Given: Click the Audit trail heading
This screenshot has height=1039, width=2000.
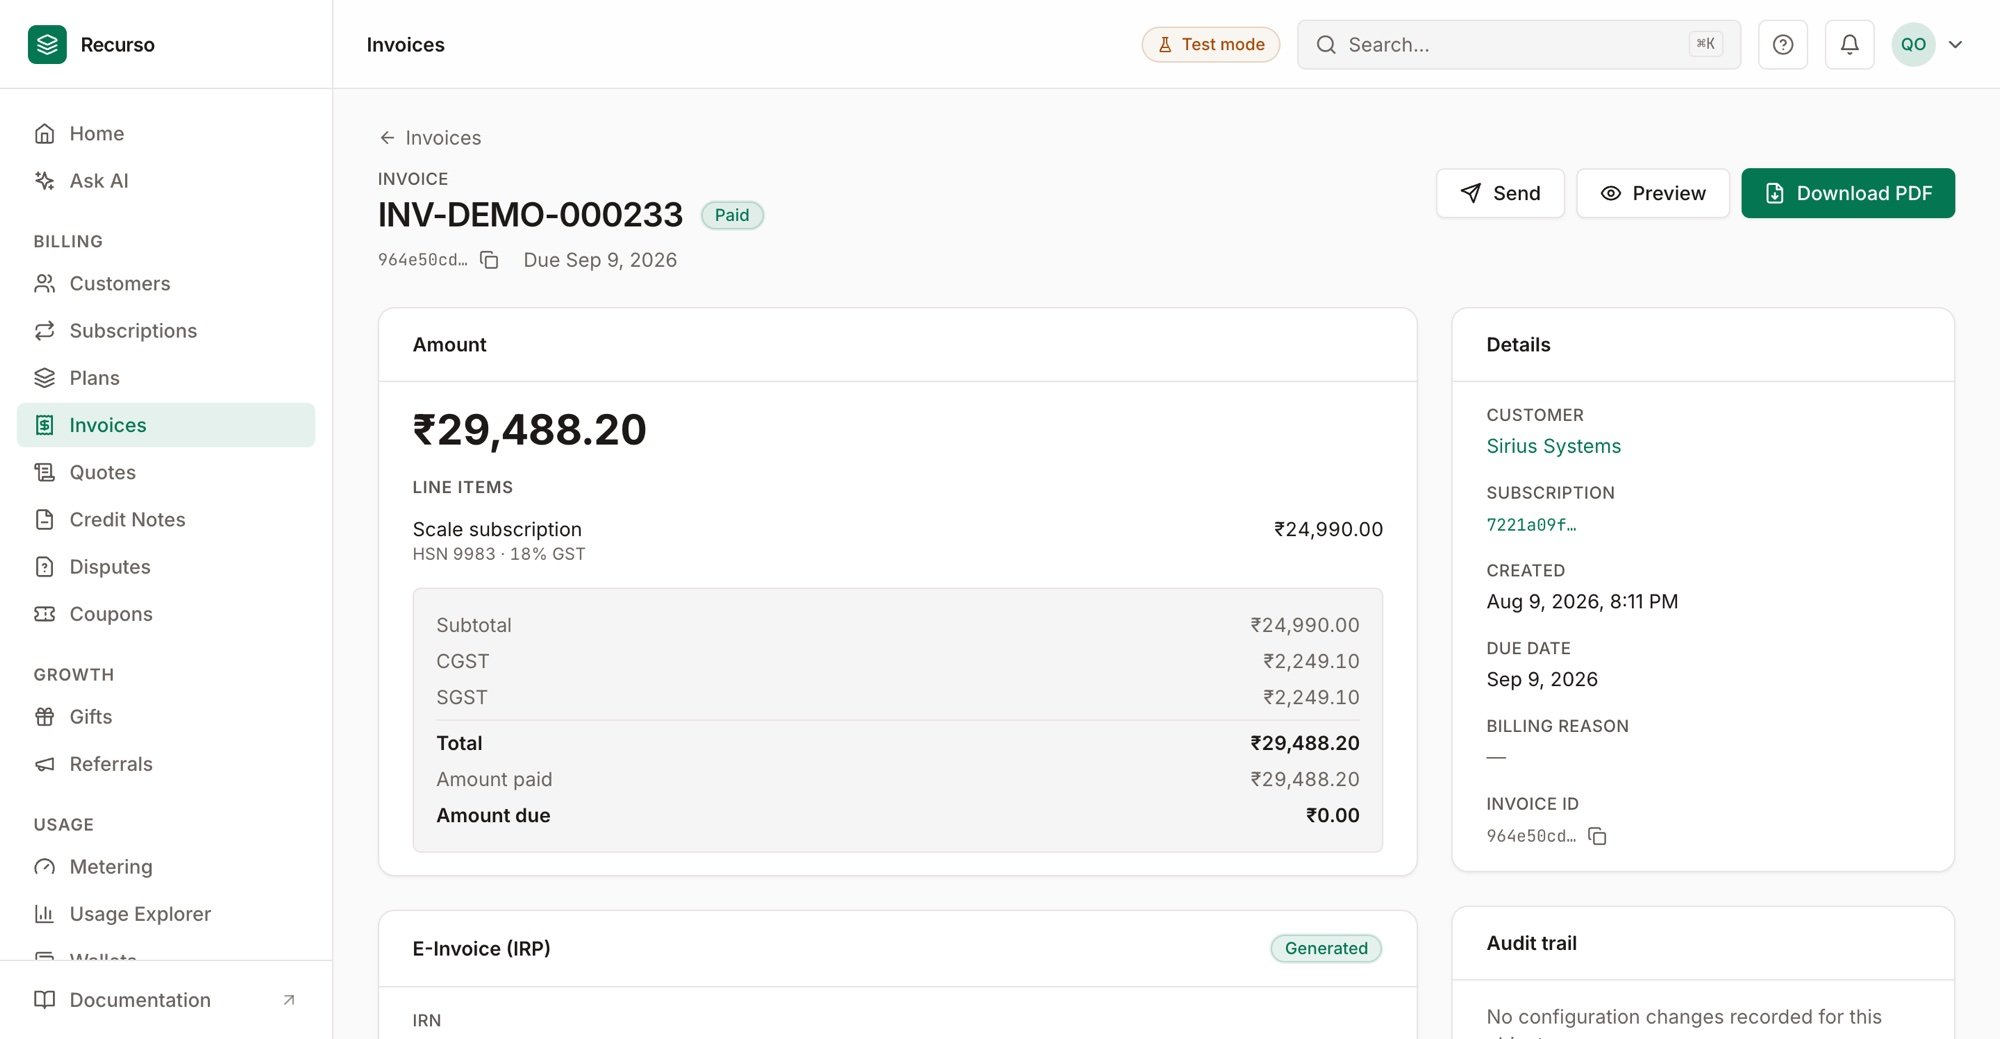Looking at the screenshot, I should click(x=1531, y=943).
